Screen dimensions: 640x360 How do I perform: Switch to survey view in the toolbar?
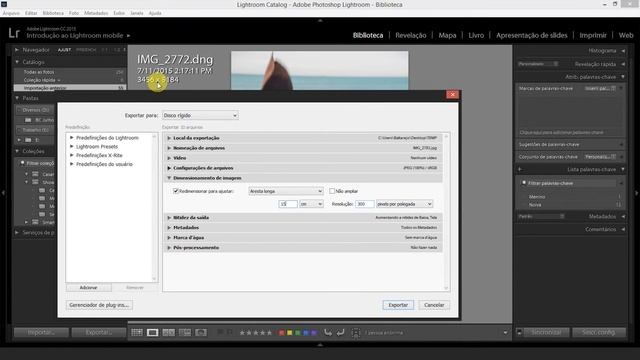click(184, 333)
